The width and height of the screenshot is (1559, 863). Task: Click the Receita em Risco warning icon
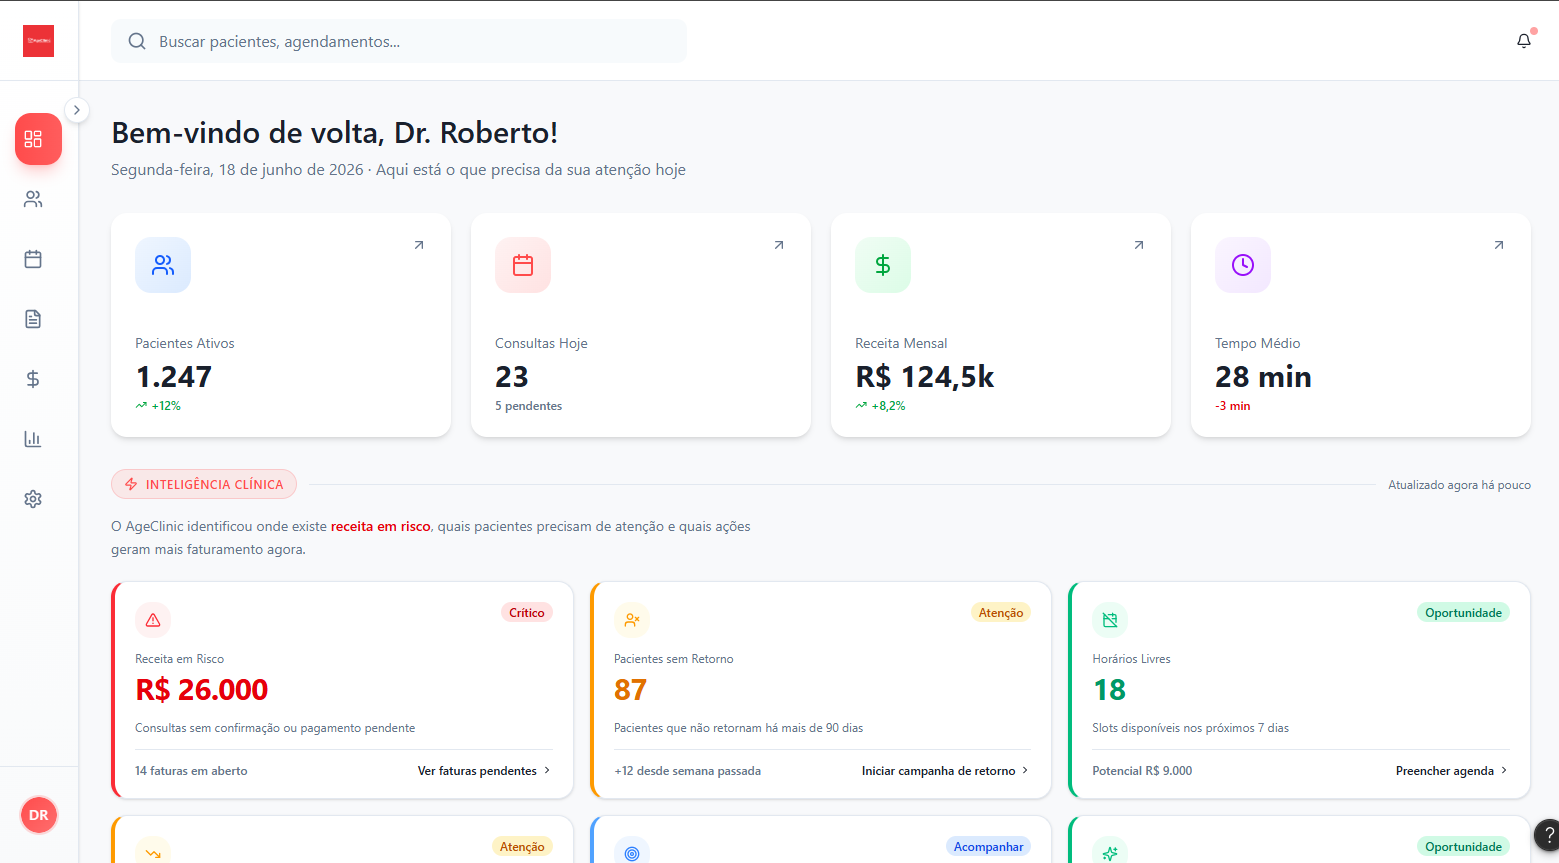153,620
